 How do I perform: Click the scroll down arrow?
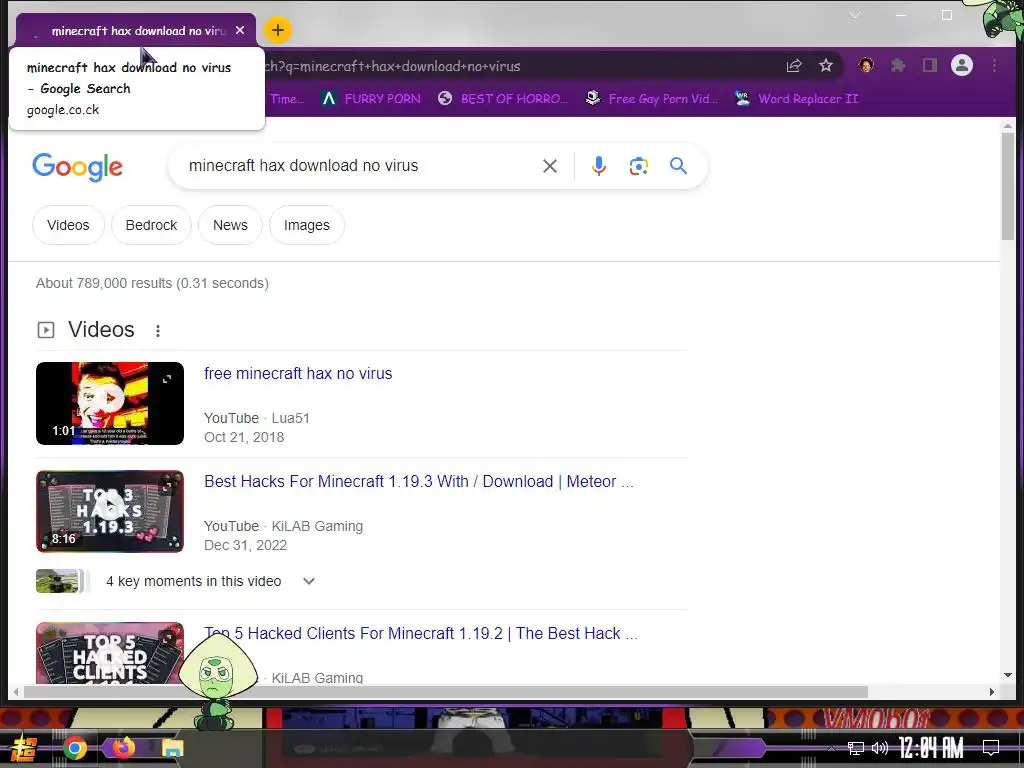point(1008,675)
